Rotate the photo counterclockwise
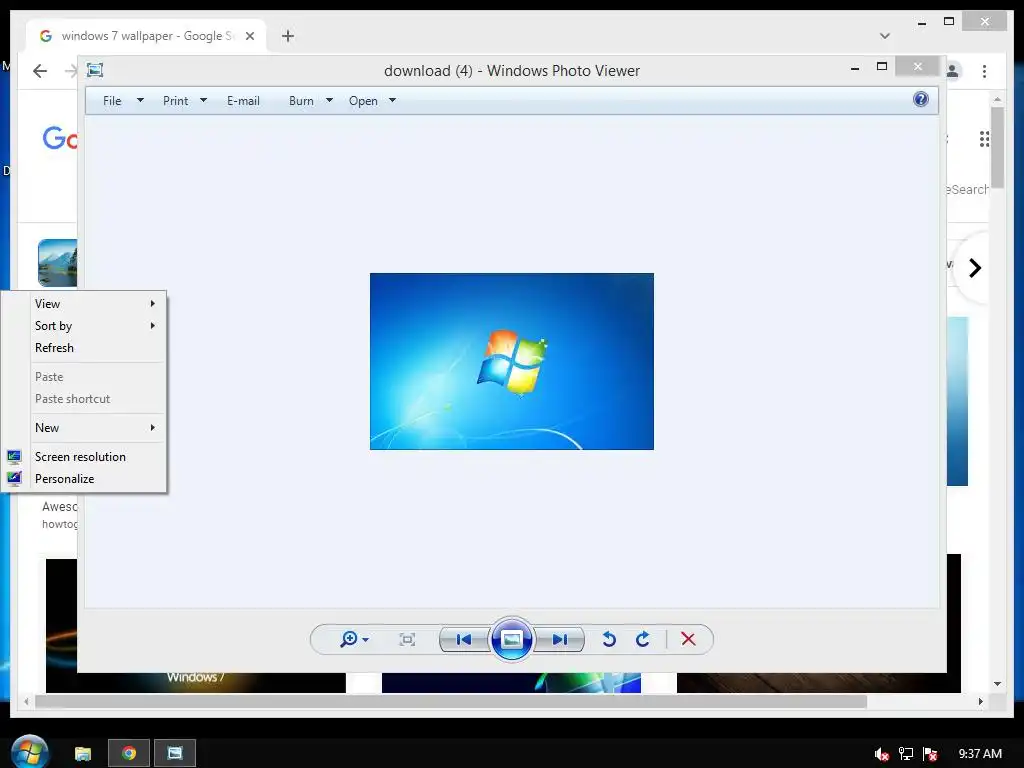Image resolution: width=1024 pixels, height=768 pixels. point(609,639)
